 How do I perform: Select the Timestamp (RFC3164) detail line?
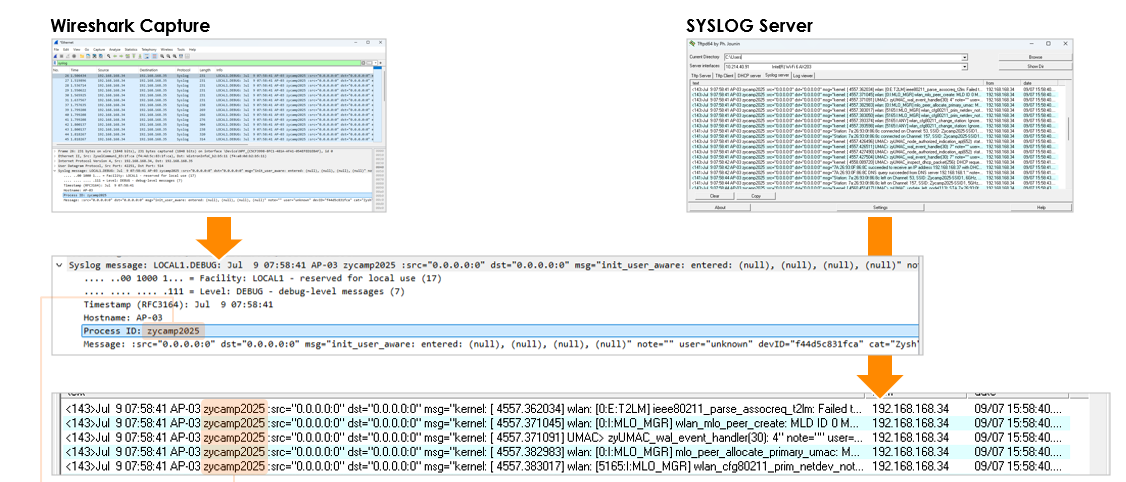coord(178,305)
